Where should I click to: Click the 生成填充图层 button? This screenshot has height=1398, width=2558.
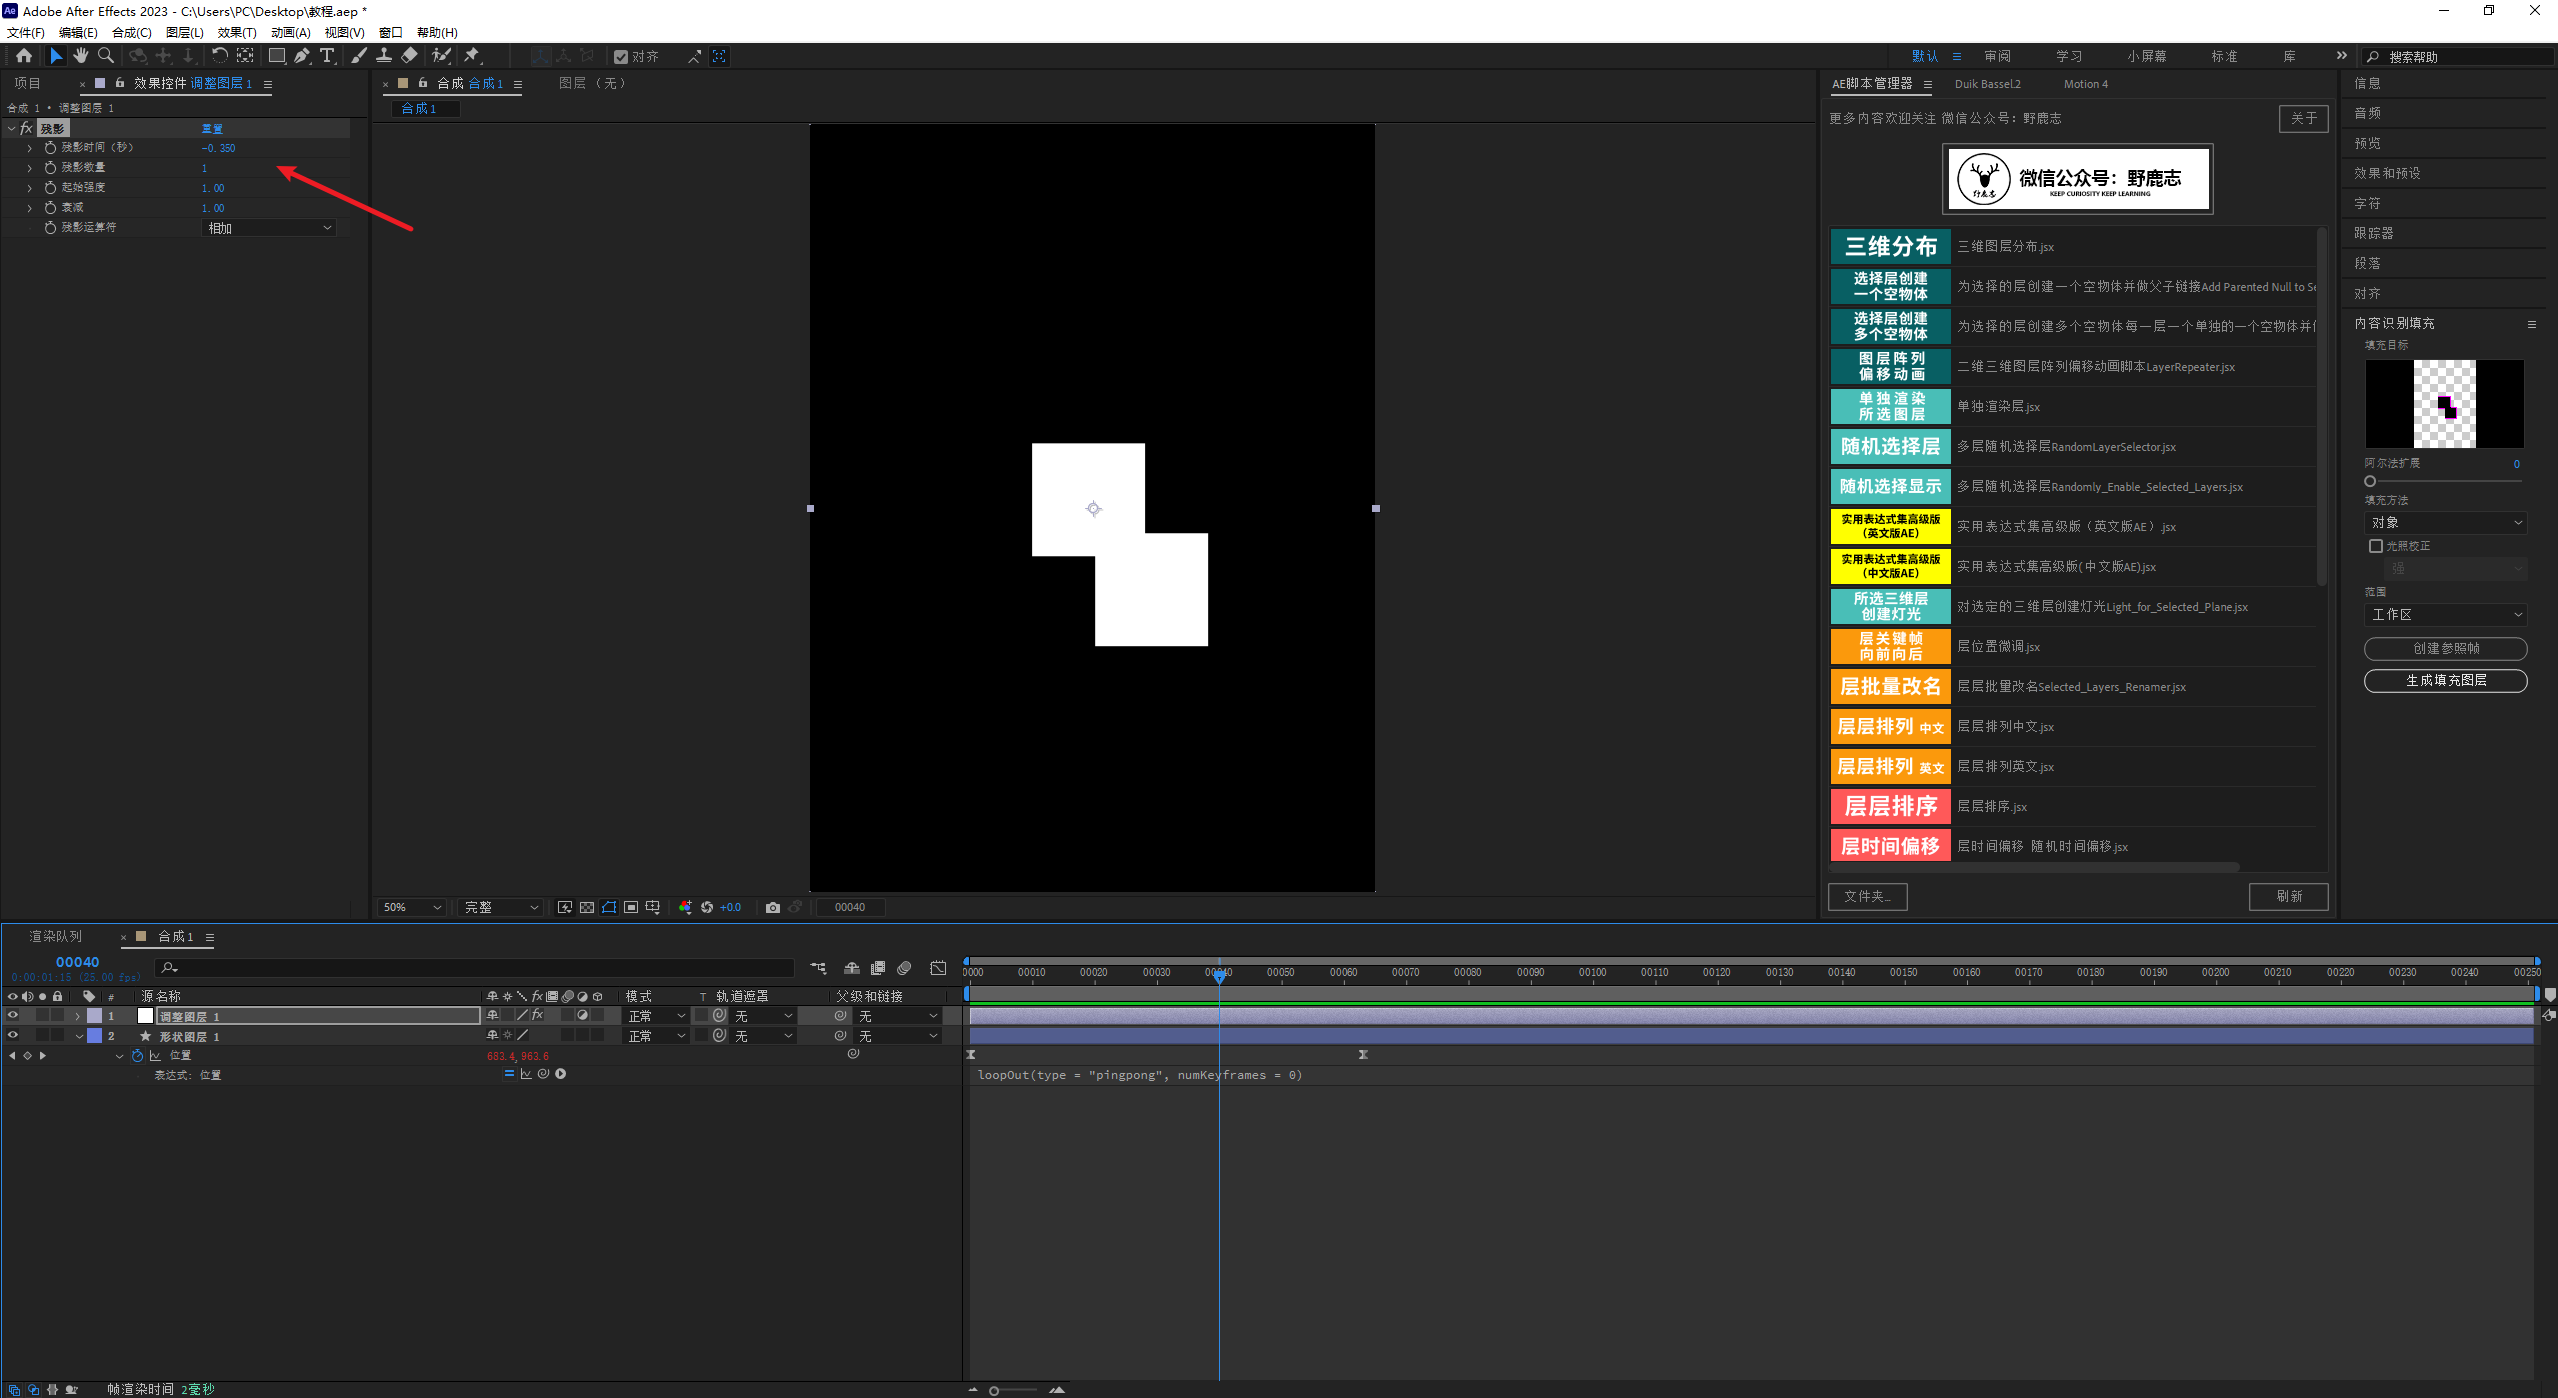[x=2445, y=680]
